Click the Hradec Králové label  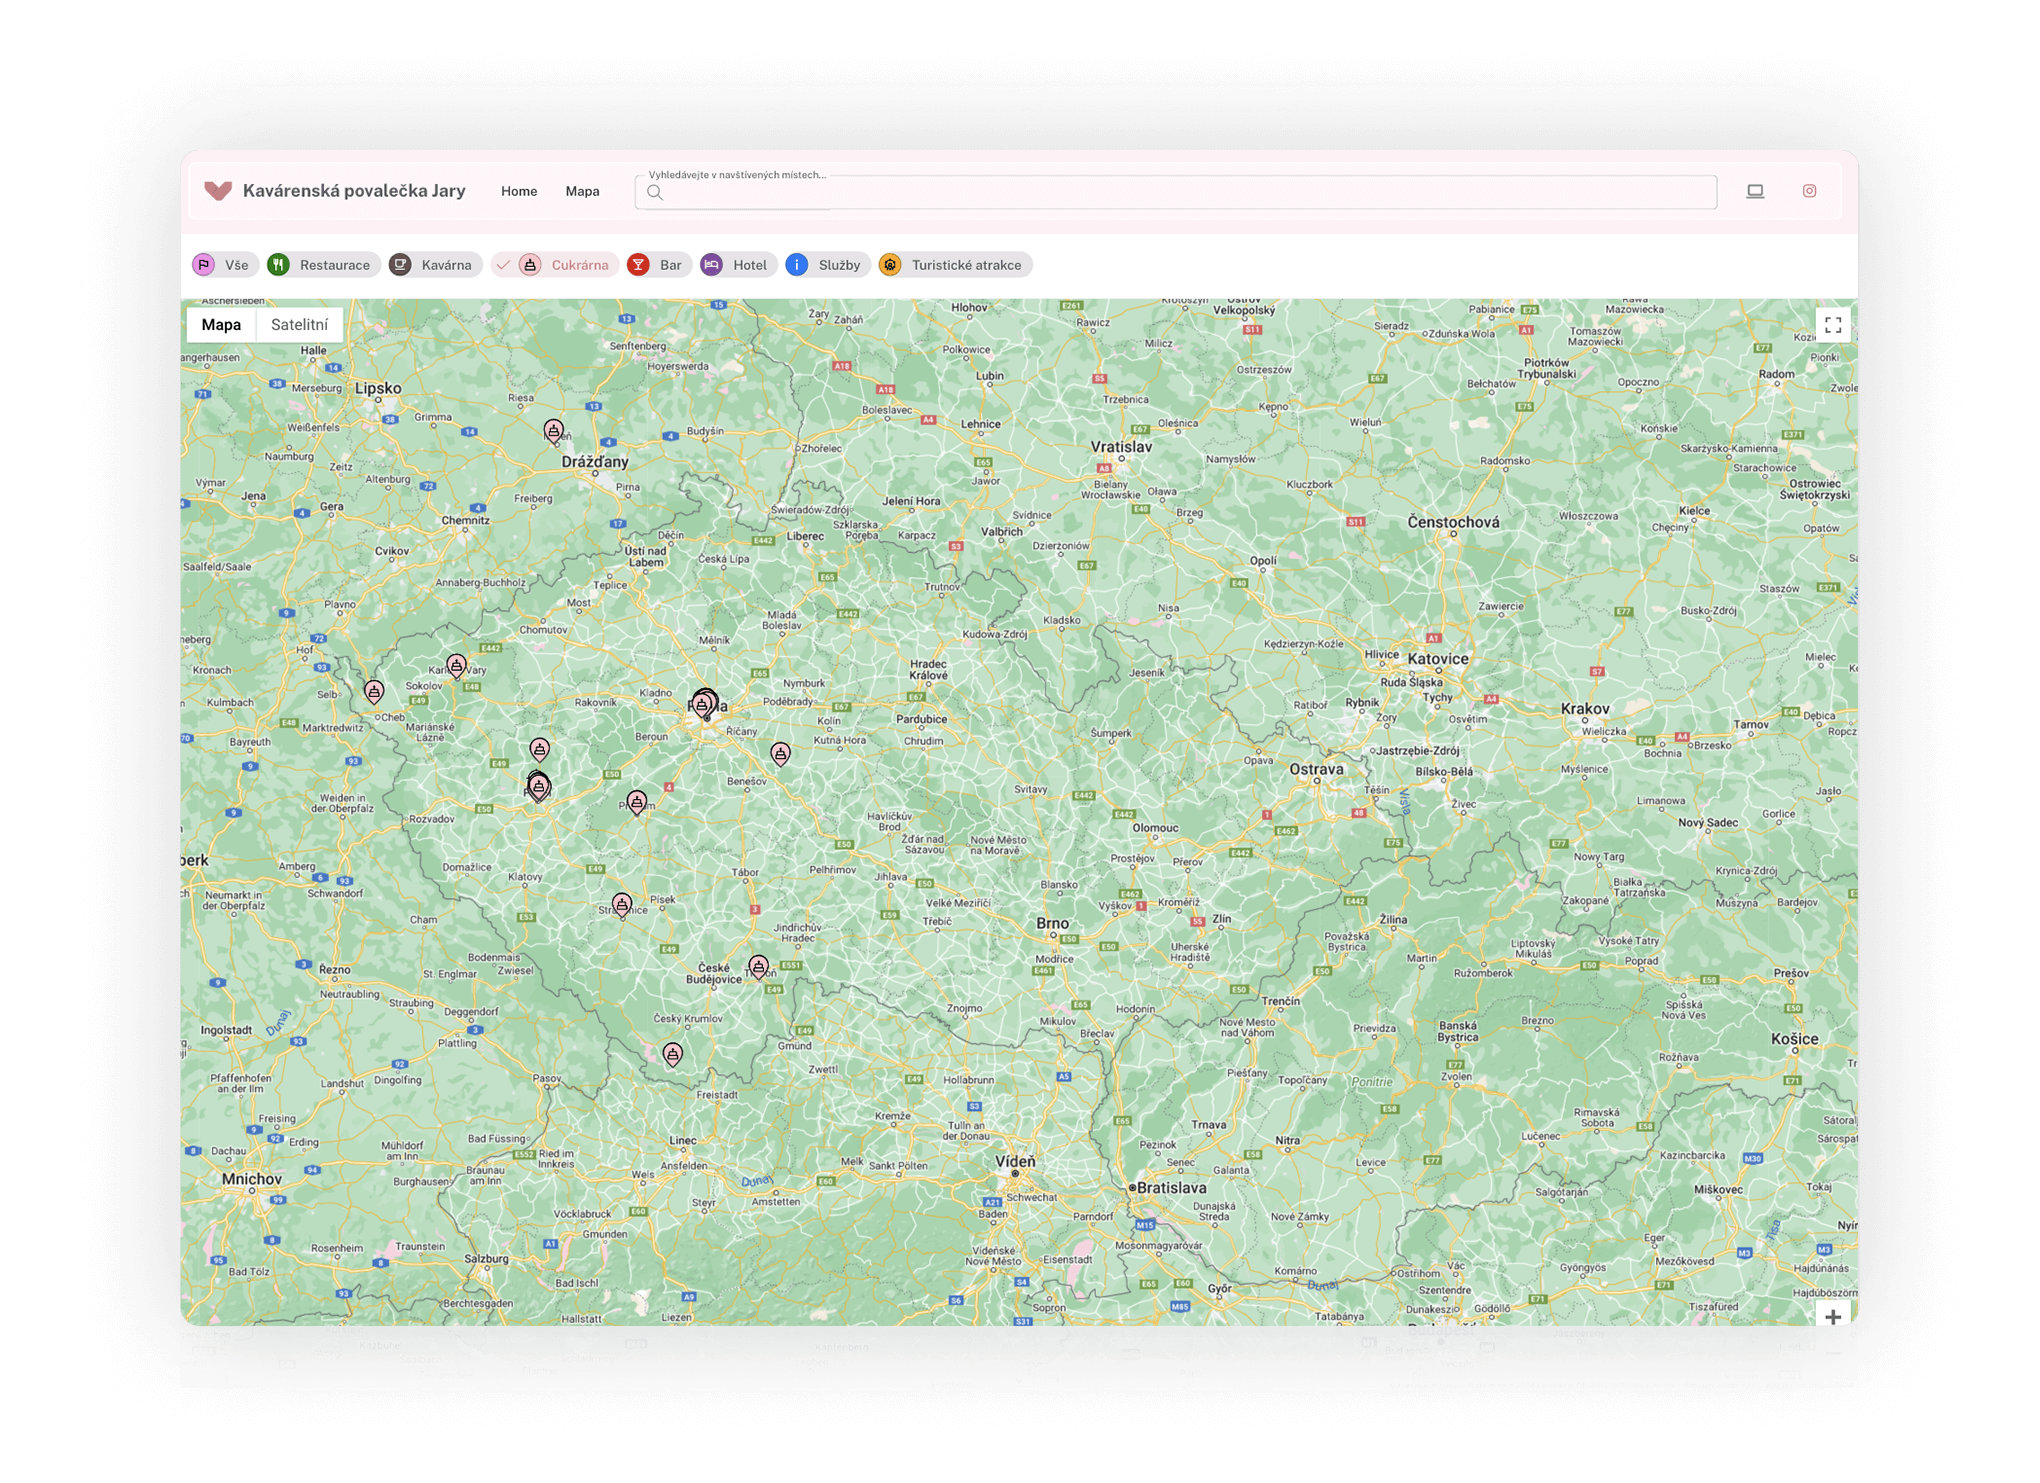927,670
